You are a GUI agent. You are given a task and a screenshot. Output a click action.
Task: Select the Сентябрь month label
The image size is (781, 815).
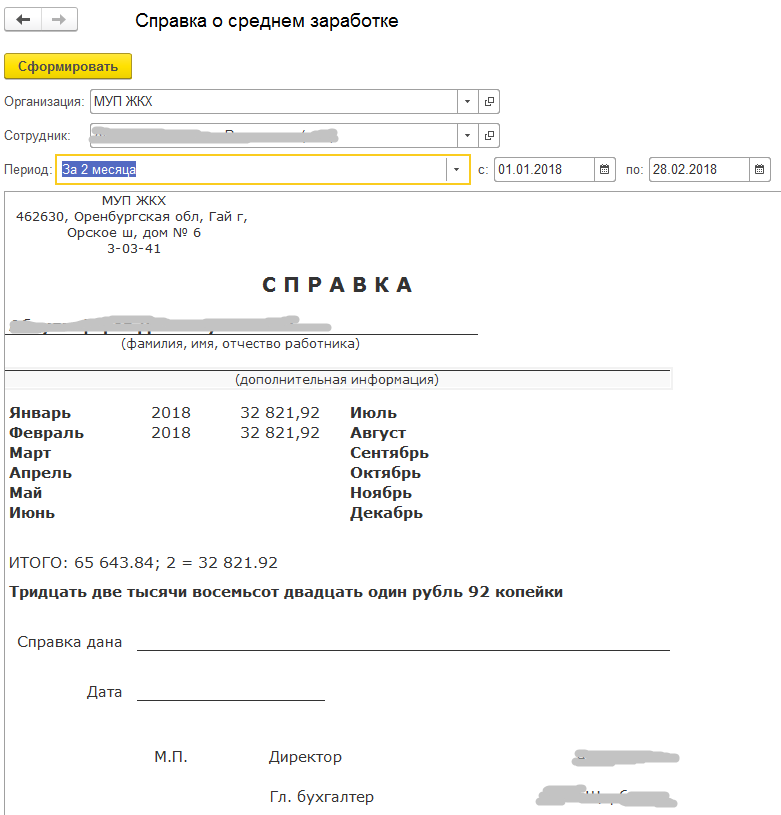tap(389, 453)
